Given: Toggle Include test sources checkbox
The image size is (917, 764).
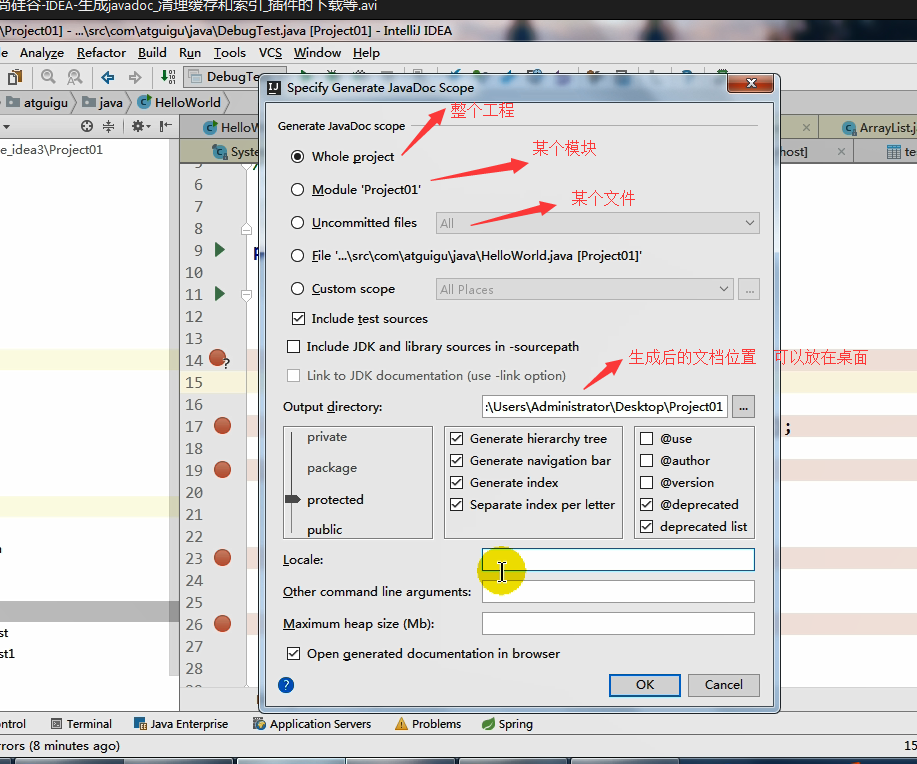Looking at the screenshot, I should (x=298, y=319).
